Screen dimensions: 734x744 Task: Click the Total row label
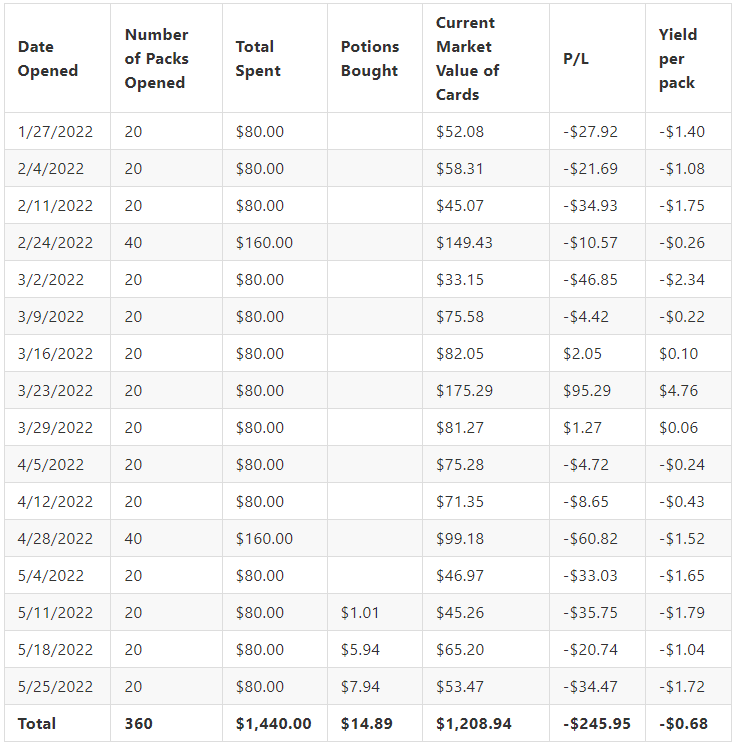click(x=37, y=724)
